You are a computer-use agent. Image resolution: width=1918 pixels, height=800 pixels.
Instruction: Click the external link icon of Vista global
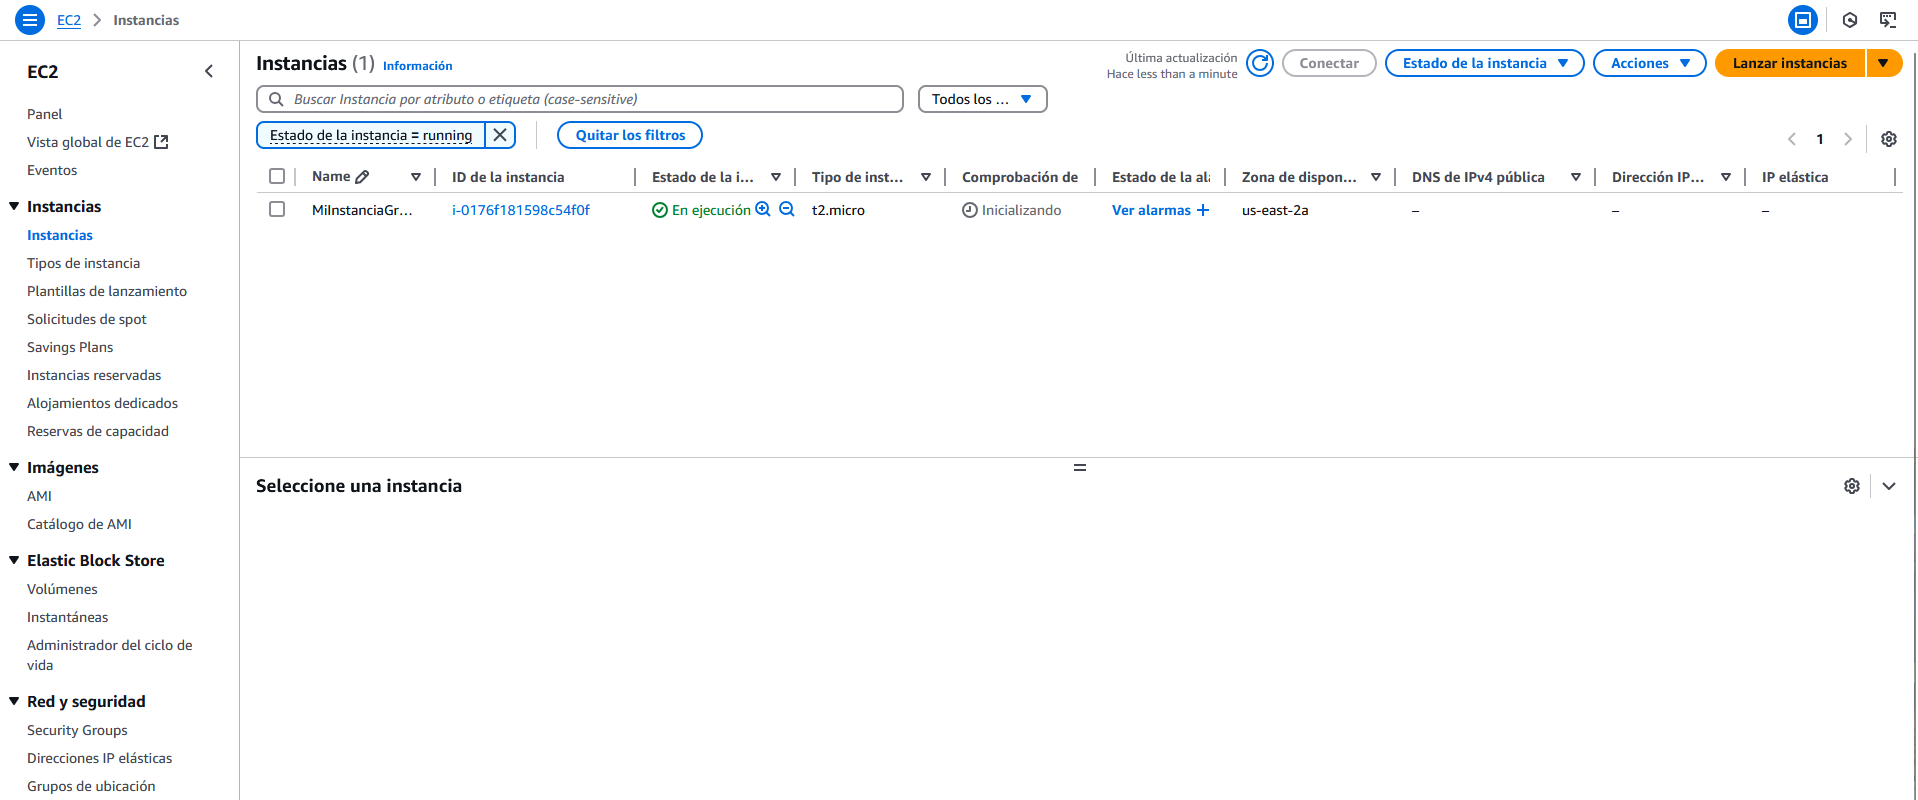coord(161,142)
